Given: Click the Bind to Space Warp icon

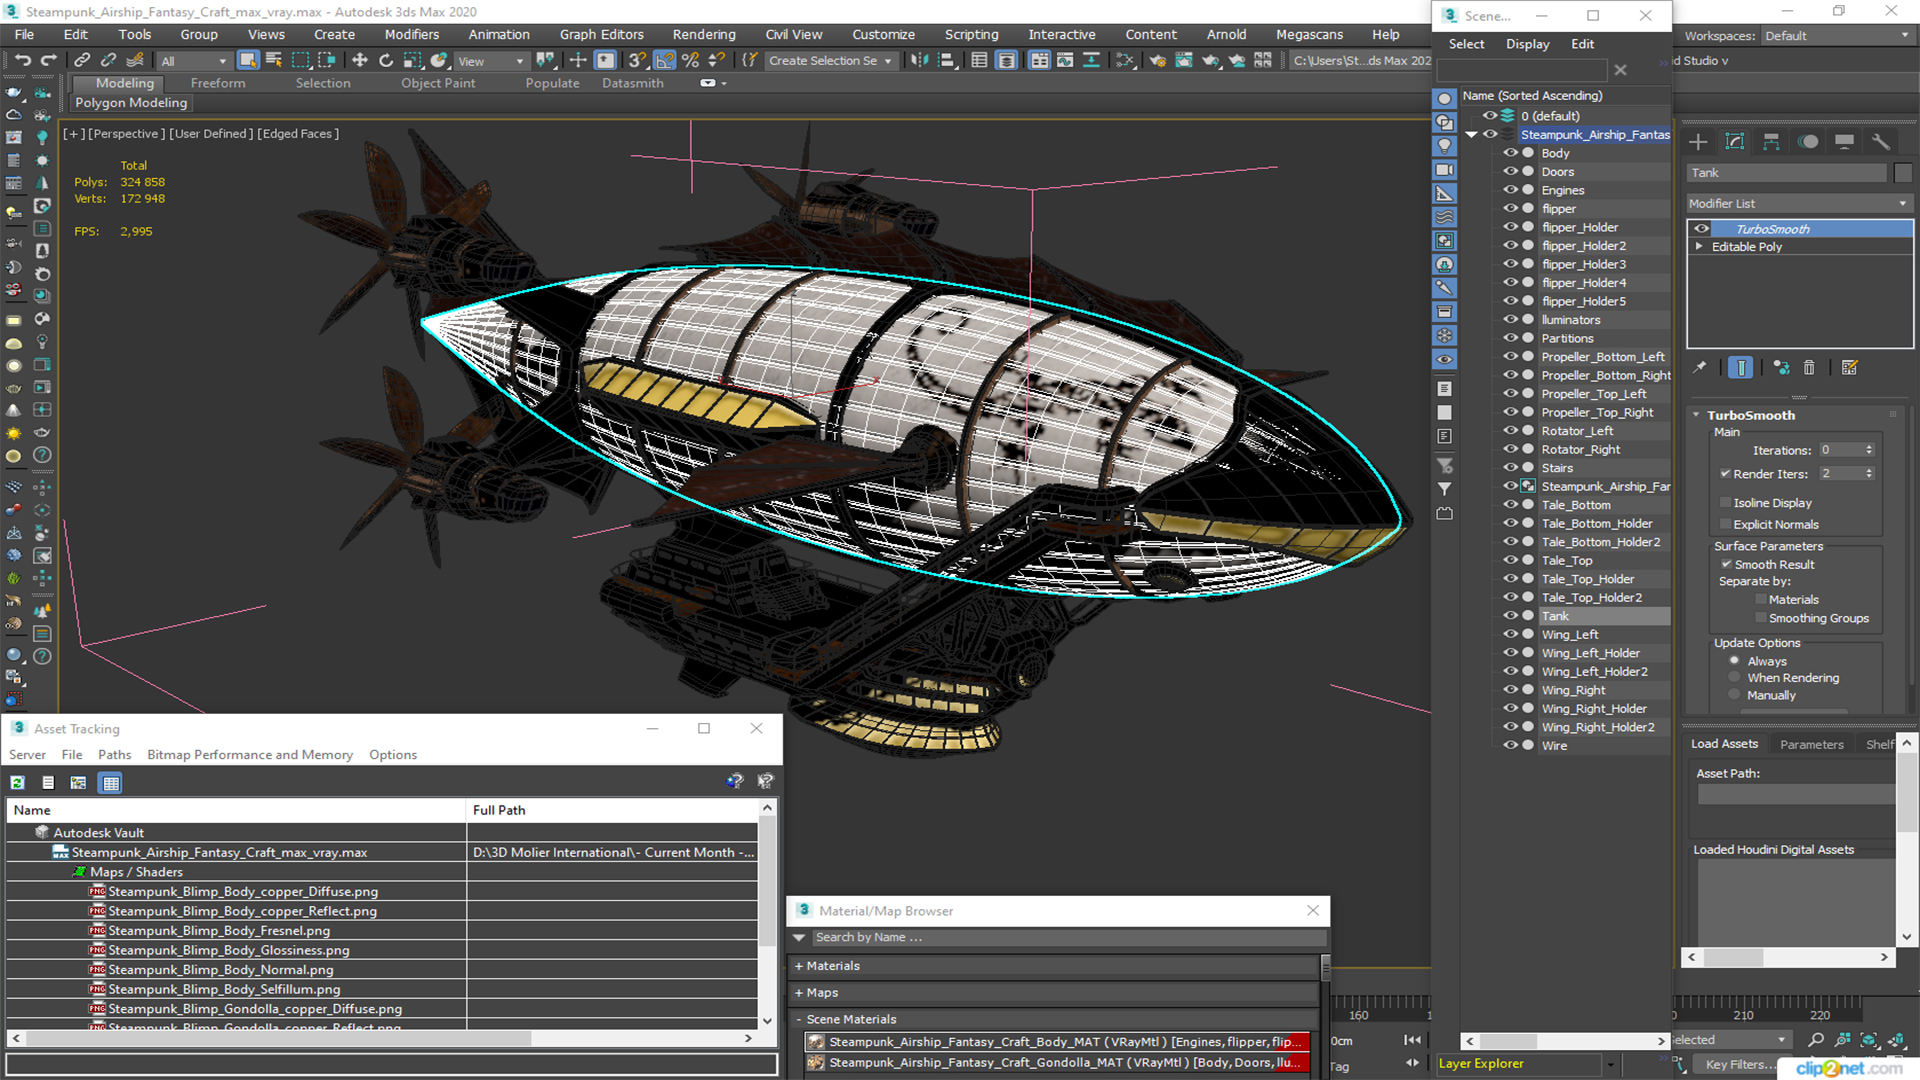Looking at the screenshot, I should [x=135, y=61].
